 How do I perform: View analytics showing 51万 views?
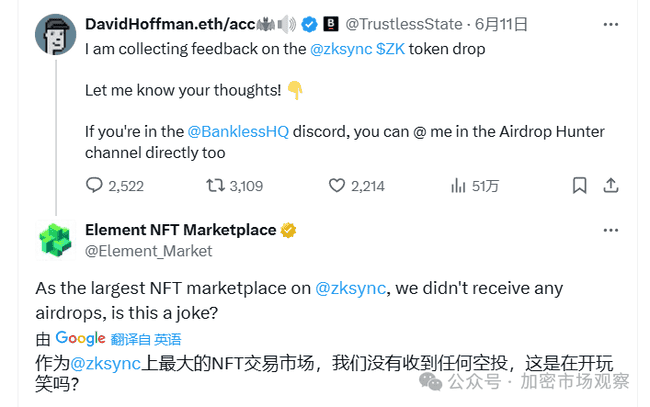coord(459,185)
